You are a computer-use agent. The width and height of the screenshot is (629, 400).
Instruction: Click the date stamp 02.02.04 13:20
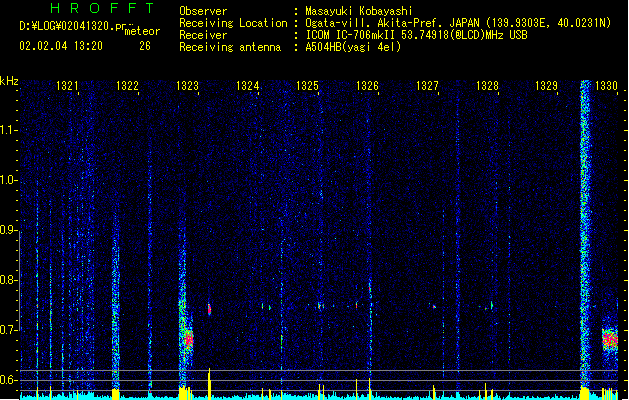click(61, 46)
